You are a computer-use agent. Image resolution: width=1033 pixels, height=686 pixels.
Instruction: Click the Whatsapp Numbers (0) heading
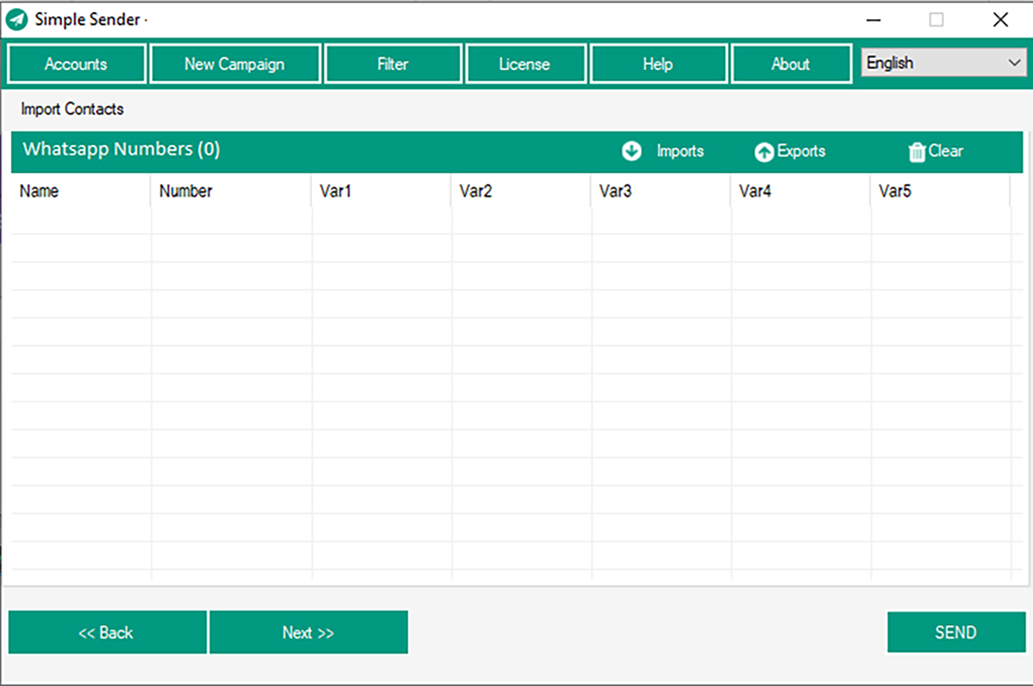(121, 149)
